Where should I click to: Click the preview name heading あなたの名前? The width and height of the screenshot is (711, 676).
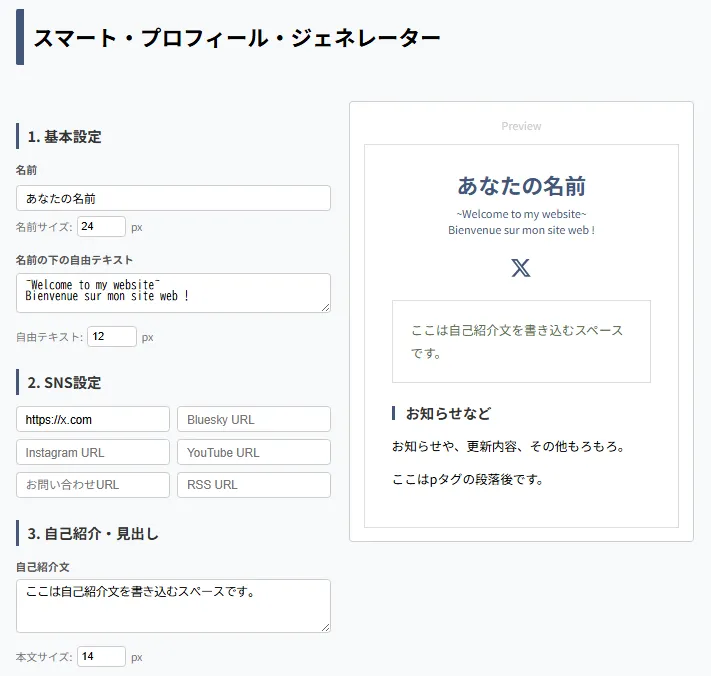pyautogui.click(x=521, y=186)
